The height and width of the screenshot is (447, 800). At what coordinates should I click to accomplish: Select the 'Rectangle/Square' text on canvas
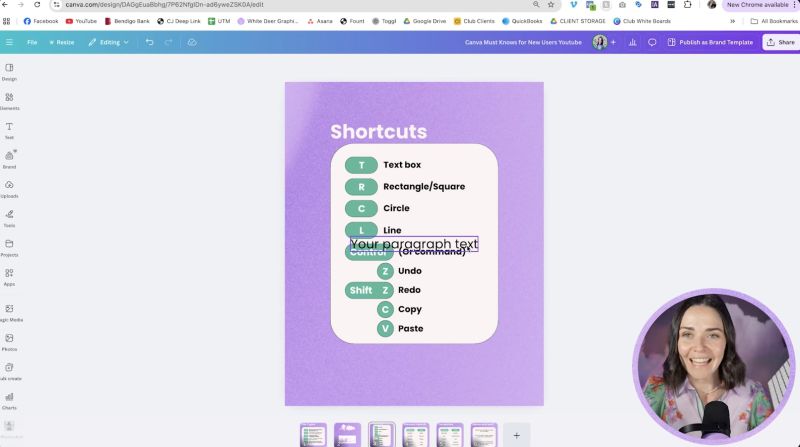tap(424, 187)
